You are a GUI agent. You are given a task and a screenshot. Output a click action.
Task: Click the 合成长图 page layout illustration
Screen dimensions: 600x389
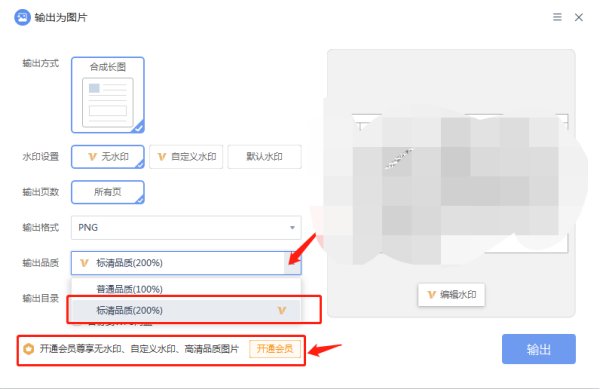pyautogui.click(x=108, y=103)
